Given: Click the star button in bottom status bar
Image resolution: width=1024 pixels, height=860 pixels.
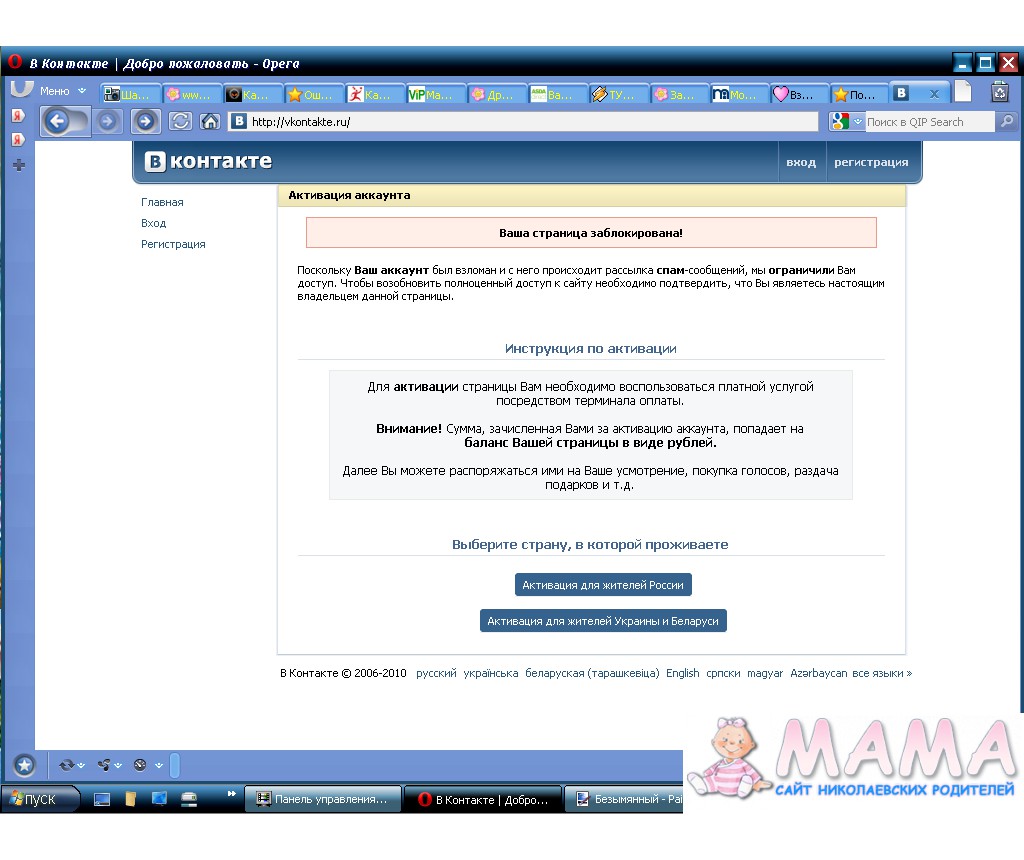Looking at the screenshot, I should [x=24, y=765].
